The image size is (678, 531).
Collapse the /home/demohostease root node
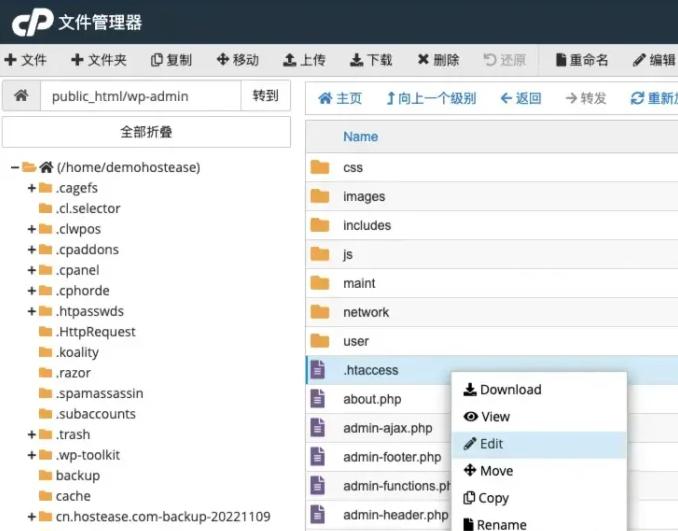(x=15, y=167)
